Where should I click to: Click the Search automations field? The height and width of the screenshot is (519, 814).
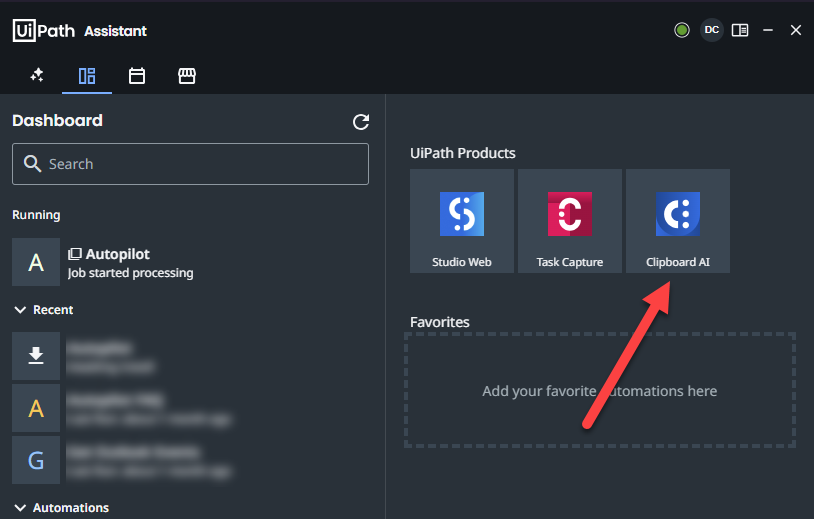coord(190,164)
